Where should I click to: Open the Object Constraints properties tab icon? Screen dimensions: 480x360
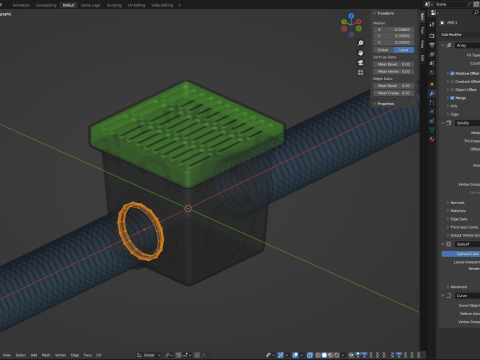[x=432, y=121]
